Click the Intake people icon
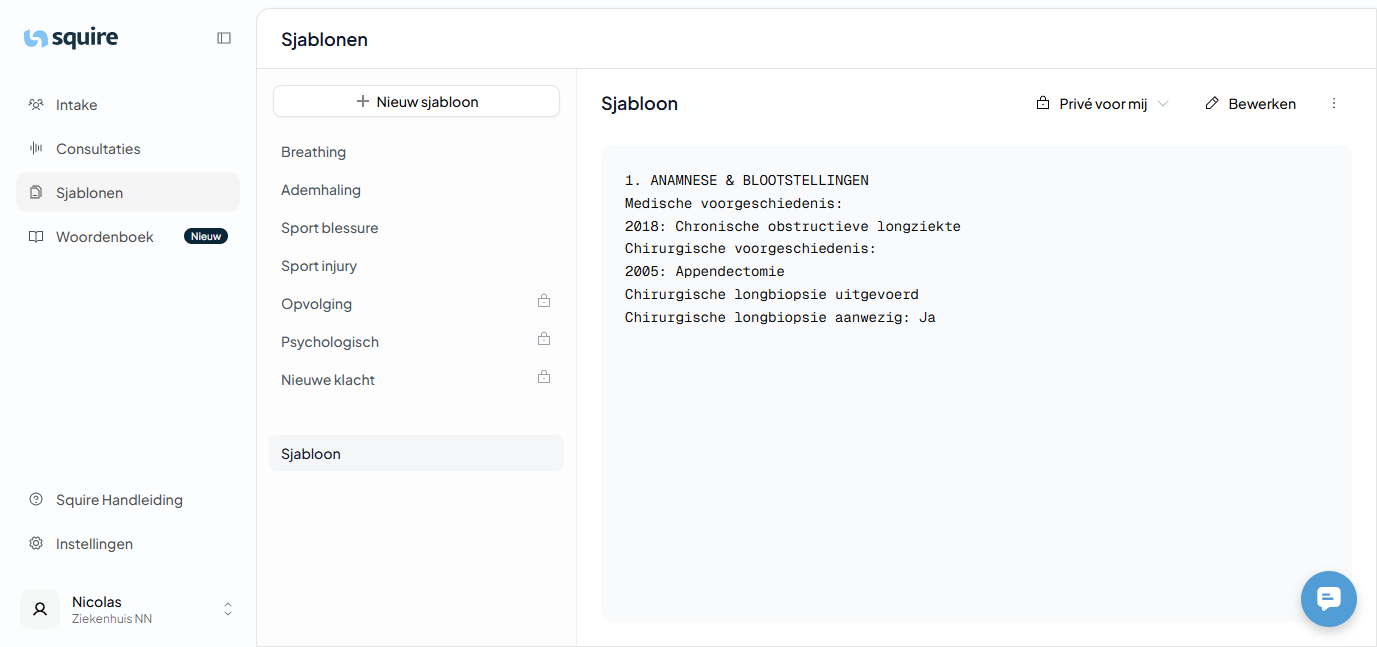The image size is (1377, 647). tap(36, 105)
